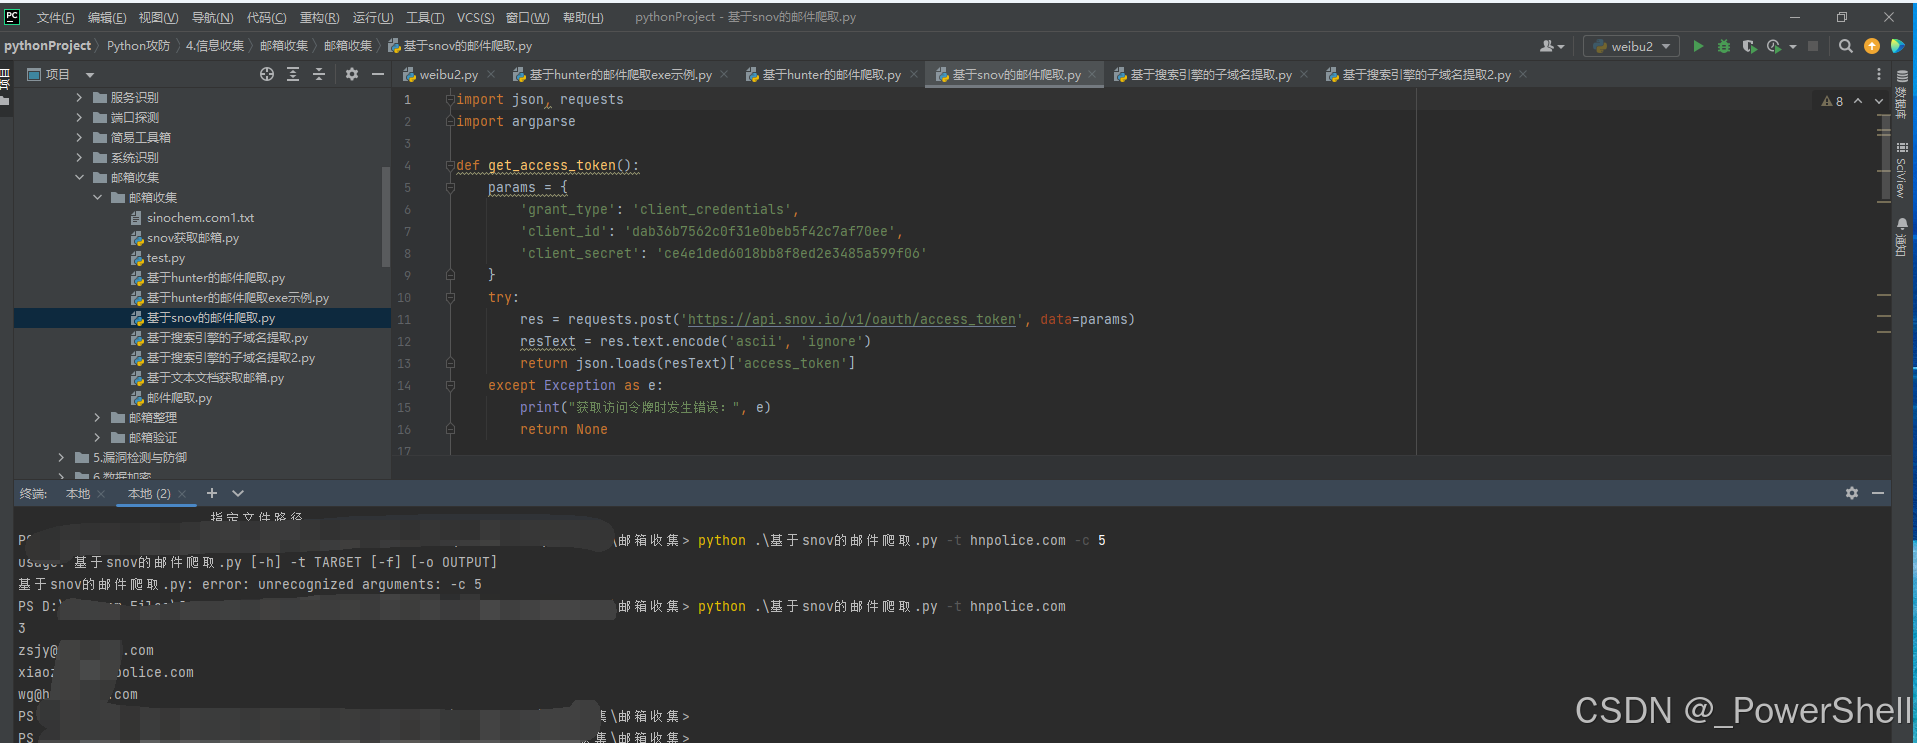Open the SciView tool window on the right sidebar
The height and width of the screenshot is (743, 1917).
(1902, 170)
